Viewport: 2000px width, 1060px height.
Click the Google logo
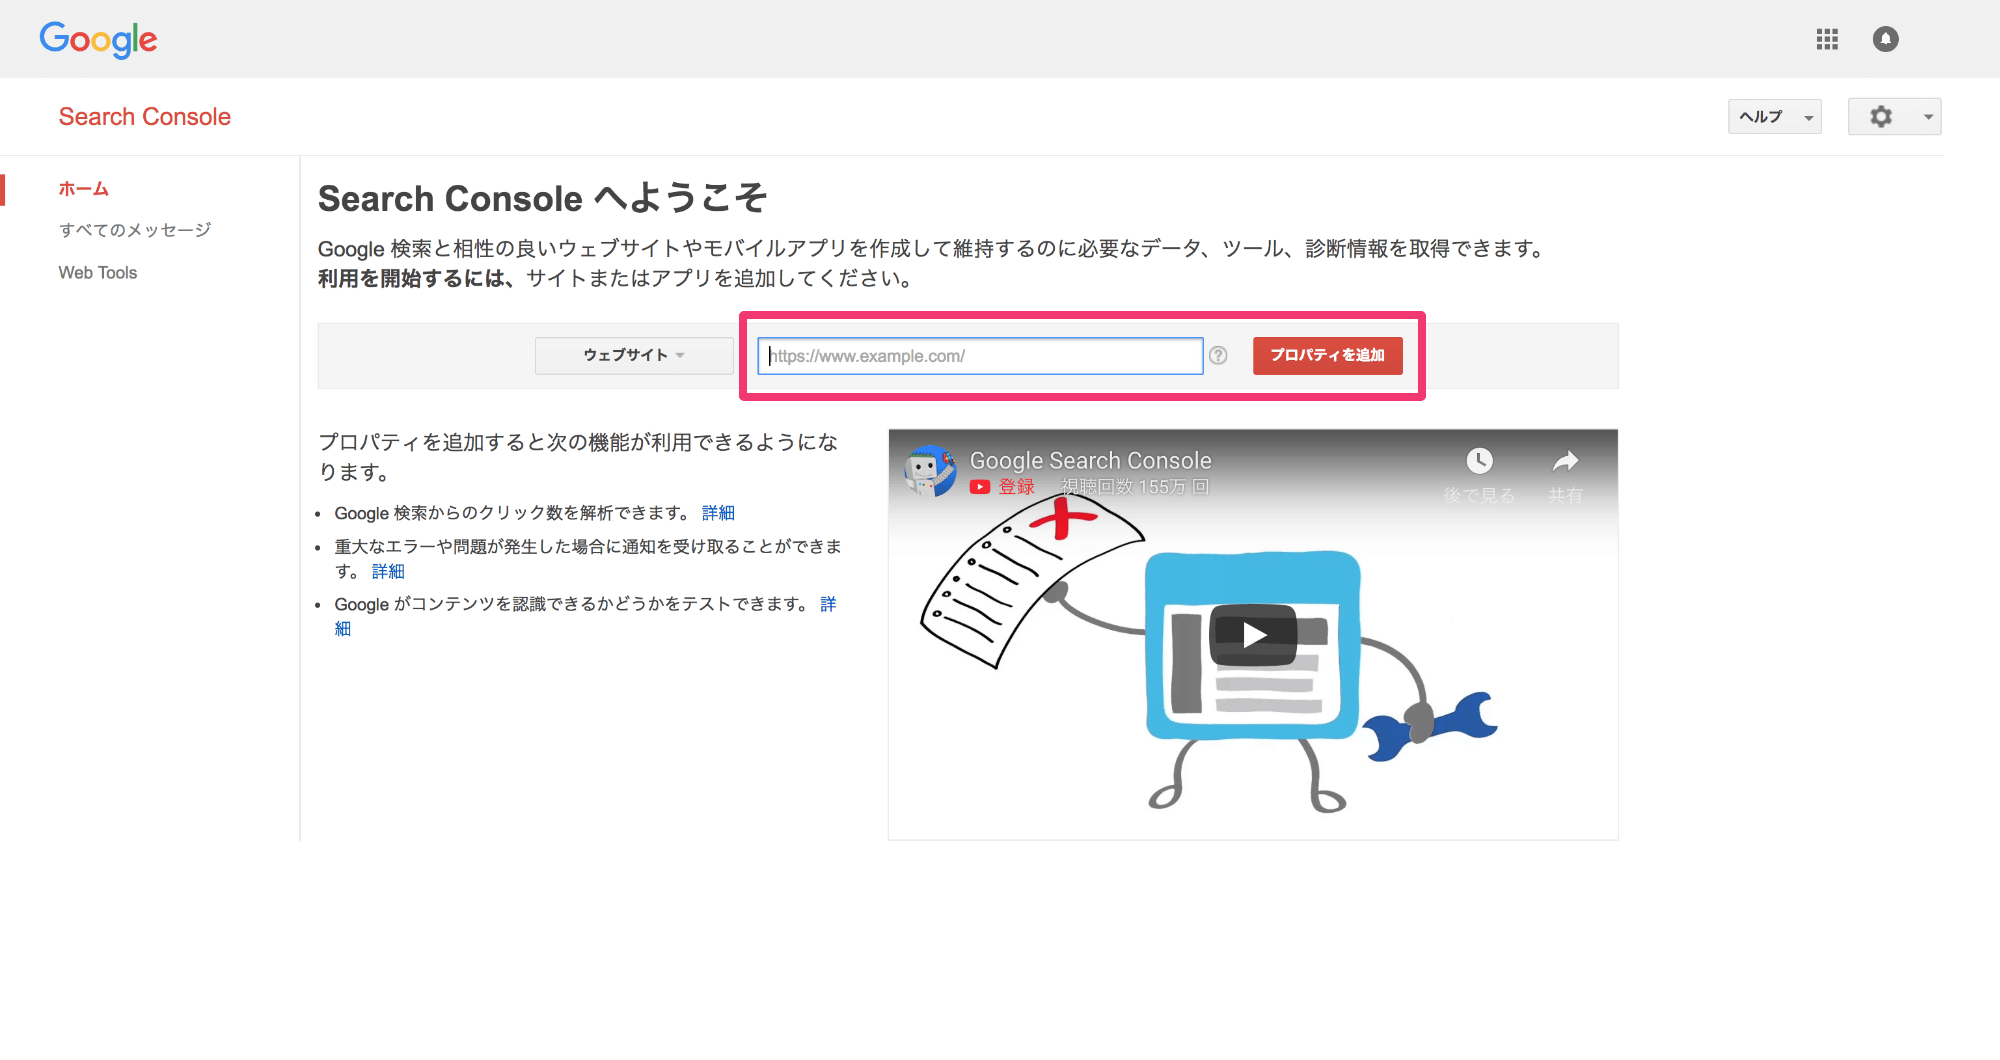tap(98, 40)
